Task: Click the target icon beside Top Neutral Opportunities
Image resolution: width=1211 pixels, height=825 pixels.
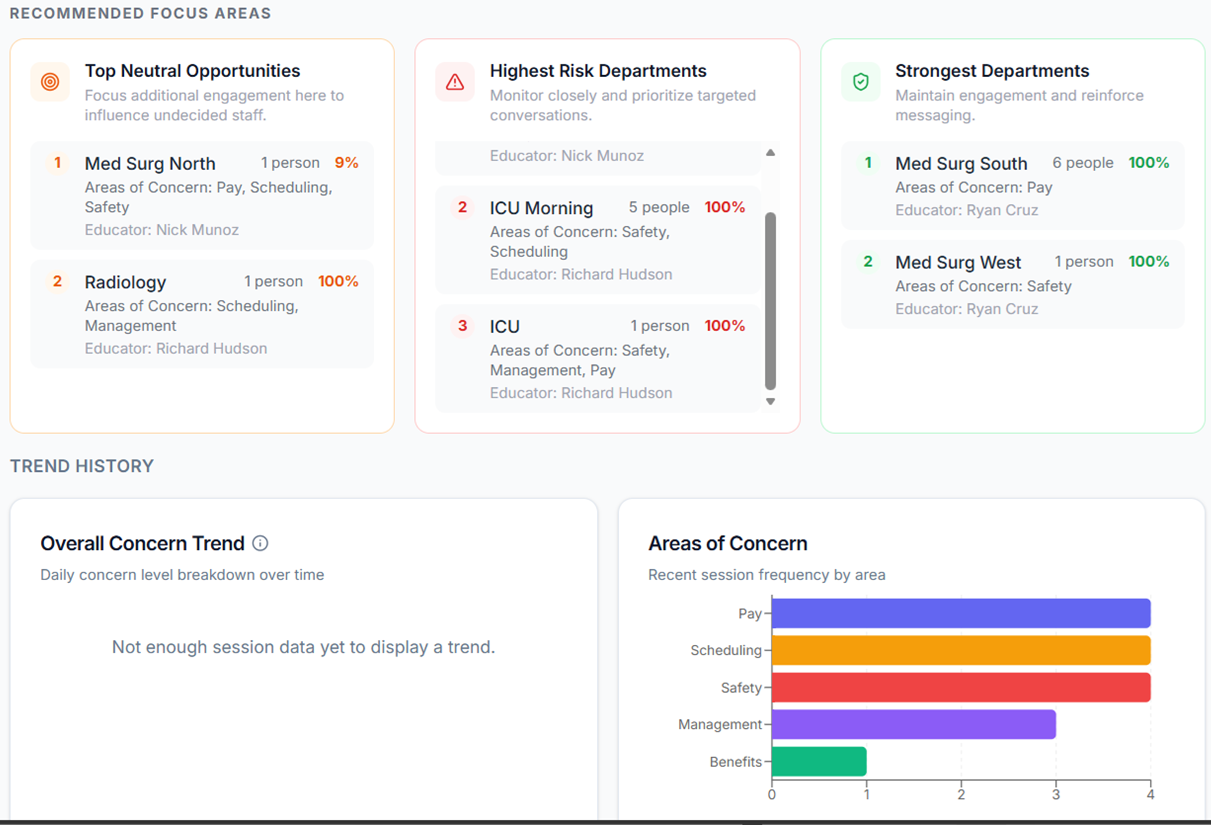Action: (x=50, y=82)
